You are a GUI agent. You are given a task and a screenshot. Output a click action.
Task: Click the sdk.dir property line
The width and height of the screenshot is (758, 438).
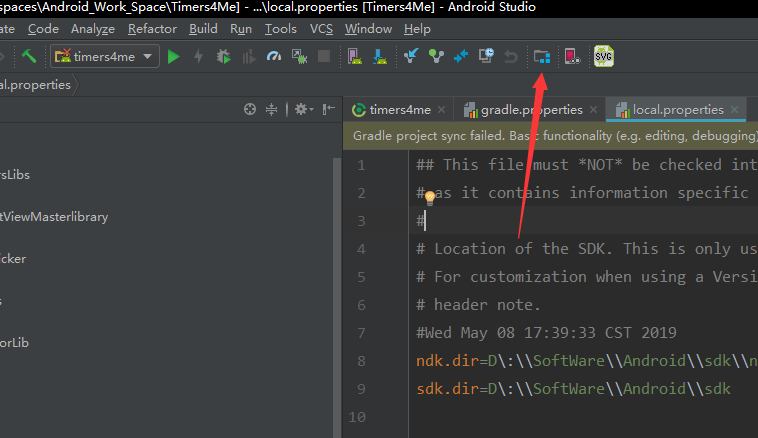(x=573, y=389)
